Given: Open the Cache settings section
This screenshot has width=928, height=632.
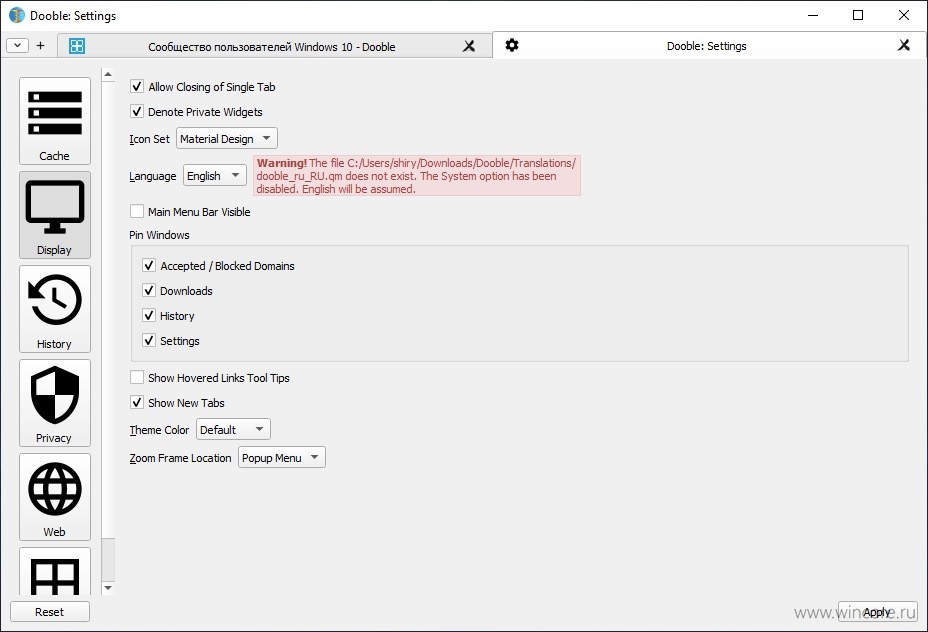Looking at the screenshot, I should pos(54,121).
